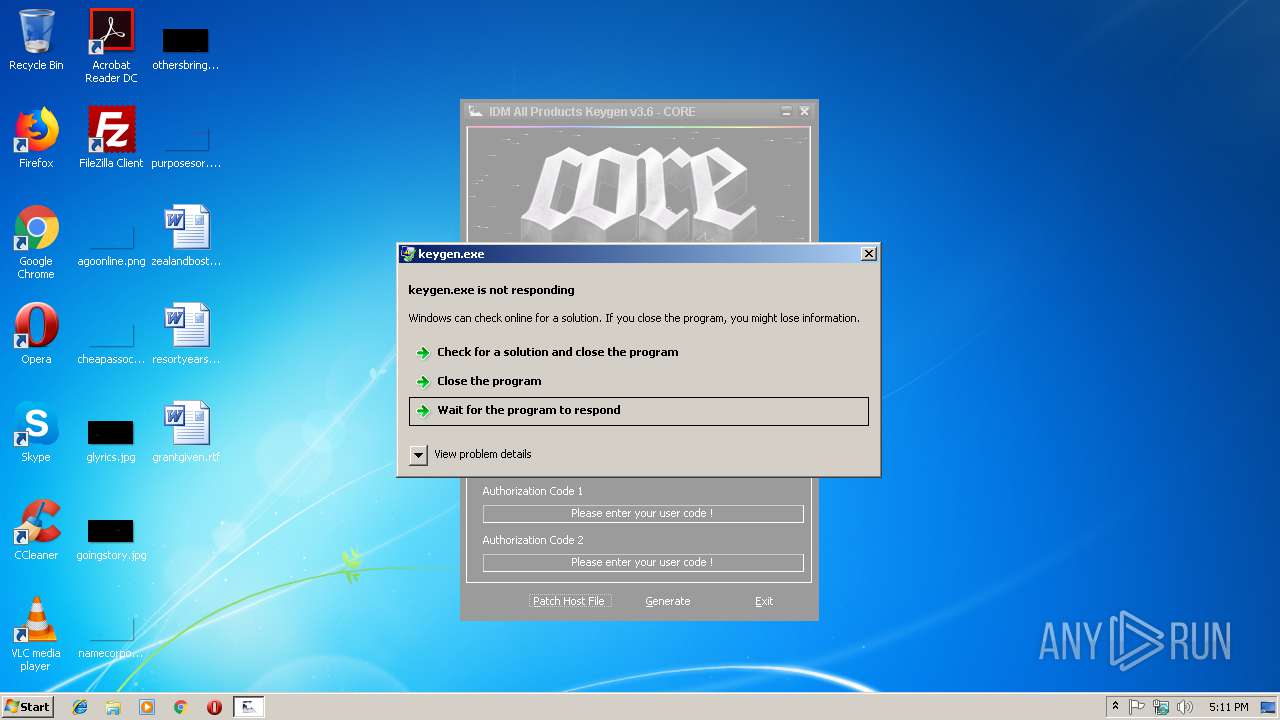Screen dimensions: 1280x720
Task: Open Opera from the taskbar
Action: coord(214,707)
